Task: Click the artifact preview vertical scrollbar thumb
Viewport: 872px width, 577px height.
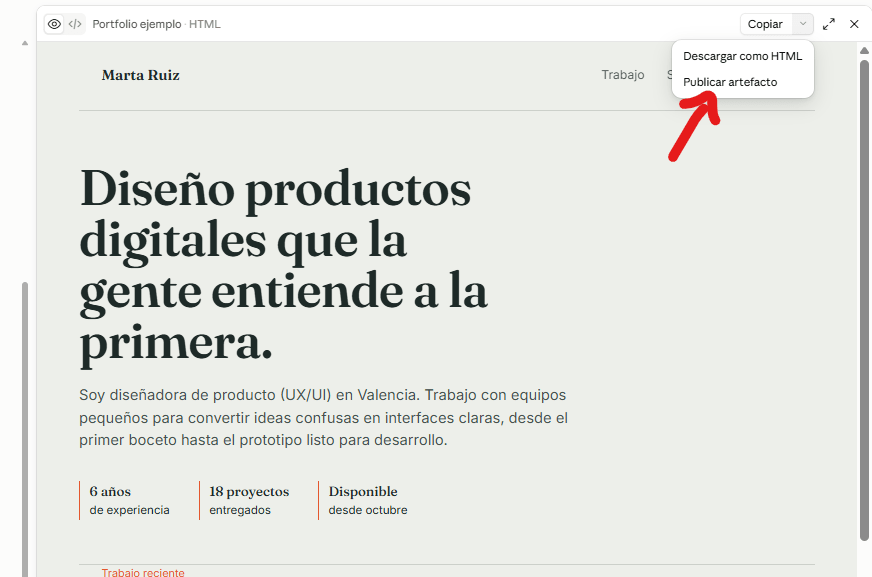Action: (x=864, y=300)
